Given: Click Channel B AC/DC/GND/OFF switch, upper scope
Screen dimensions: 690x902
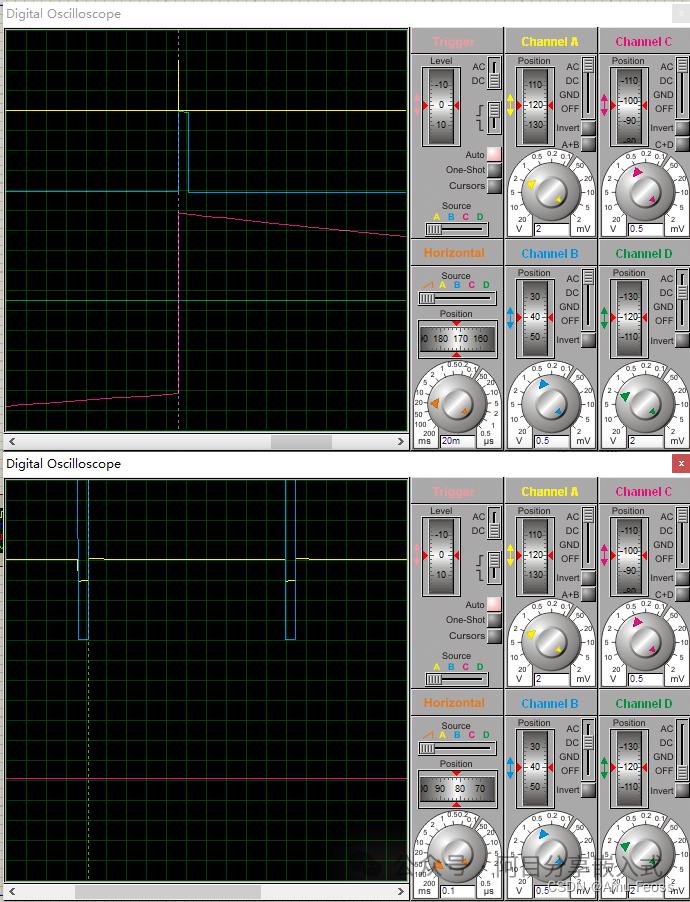Looking at the screenshot, I should pyautogui.click(x=588, y=300).
